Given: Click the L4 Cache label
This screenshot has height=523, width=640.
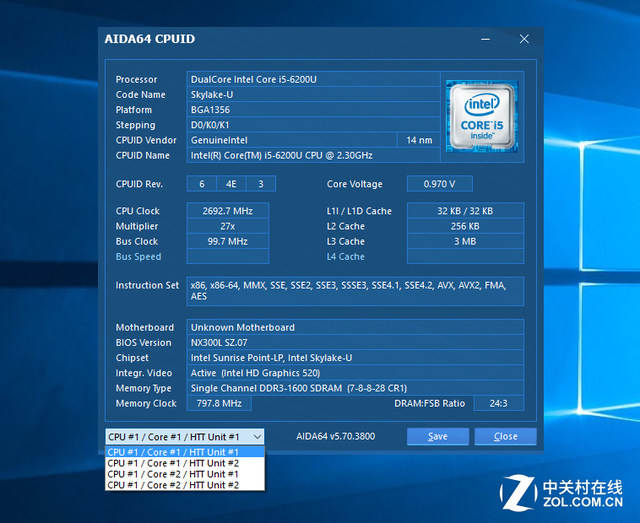Looking at the screenshot, I should point(345,256).
